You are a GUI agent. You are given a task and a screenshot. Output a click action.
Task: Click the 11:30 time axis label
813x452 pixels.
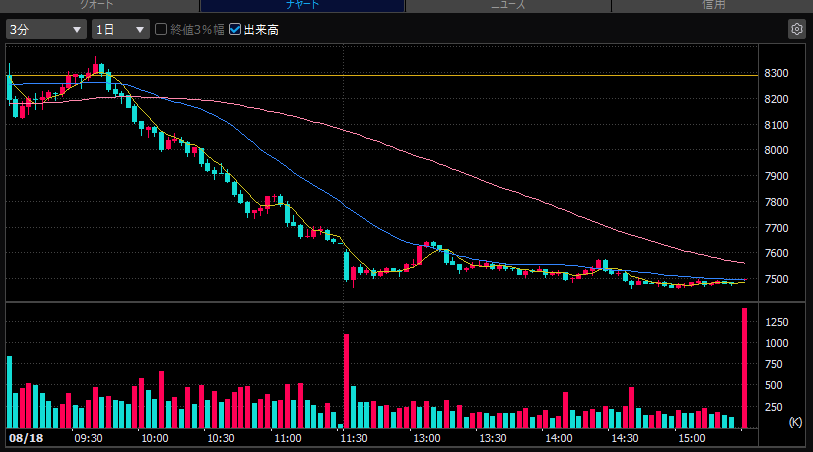pyautogui.click(x=354, y=438)
